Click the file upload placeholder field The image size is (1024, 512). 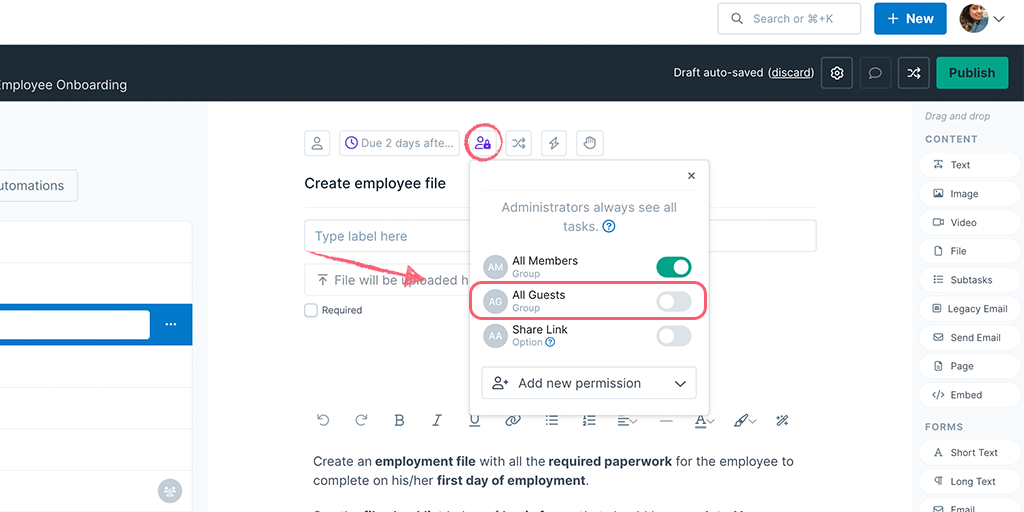coord(387,280)
